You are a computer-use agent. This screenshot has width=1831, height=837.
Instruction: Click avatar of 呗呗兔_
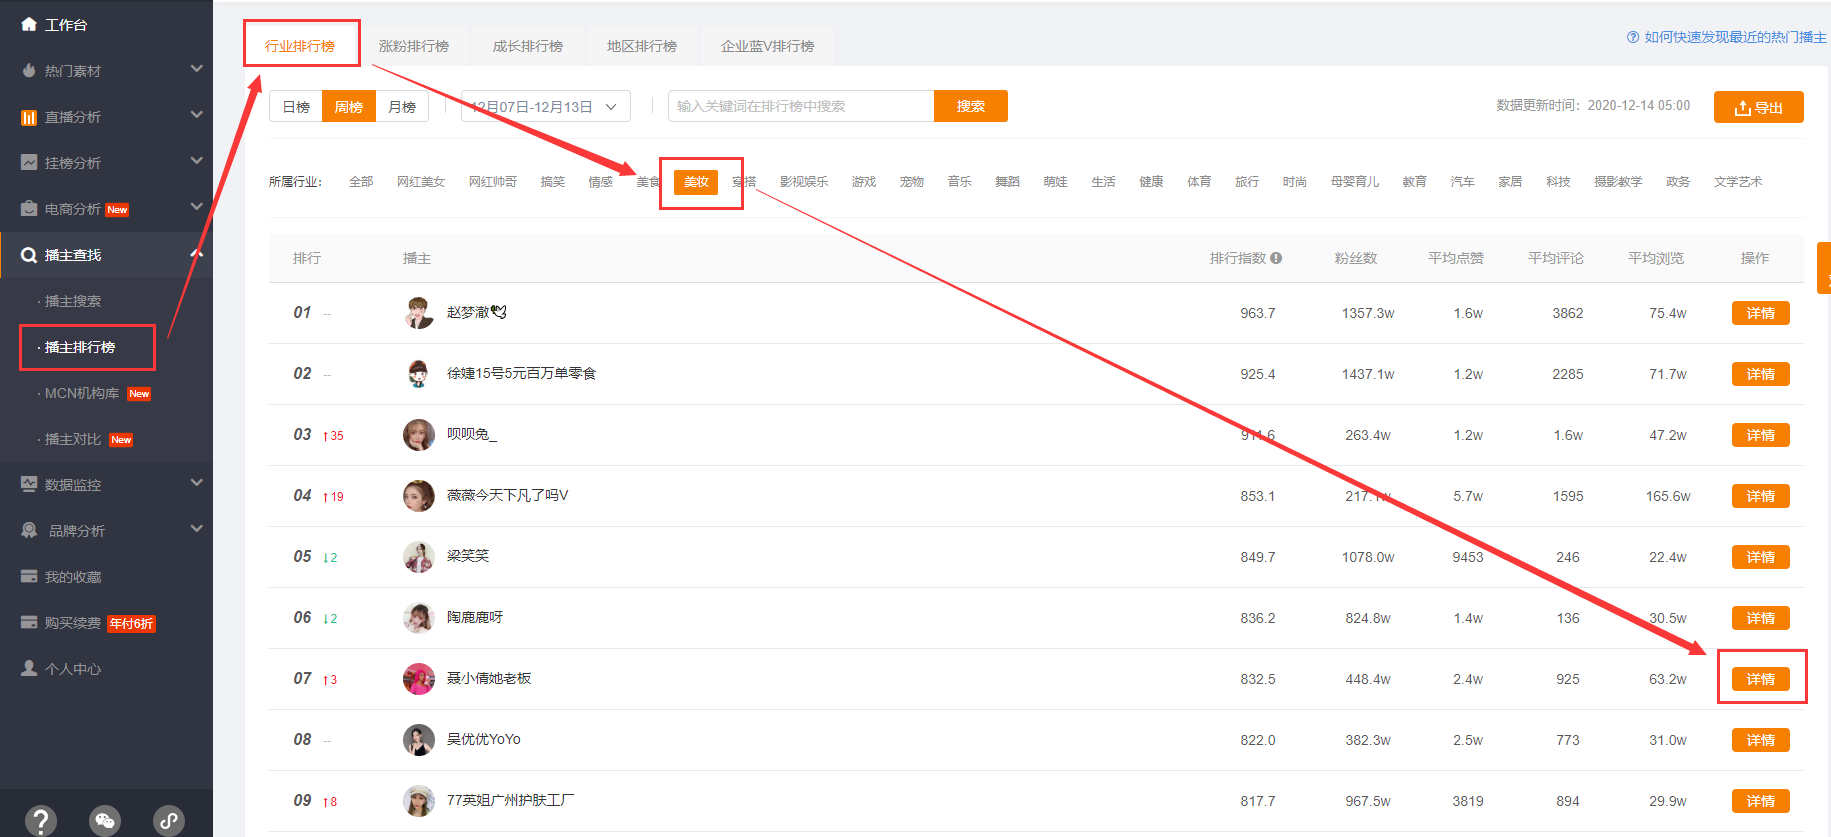[x=419, y=435]
